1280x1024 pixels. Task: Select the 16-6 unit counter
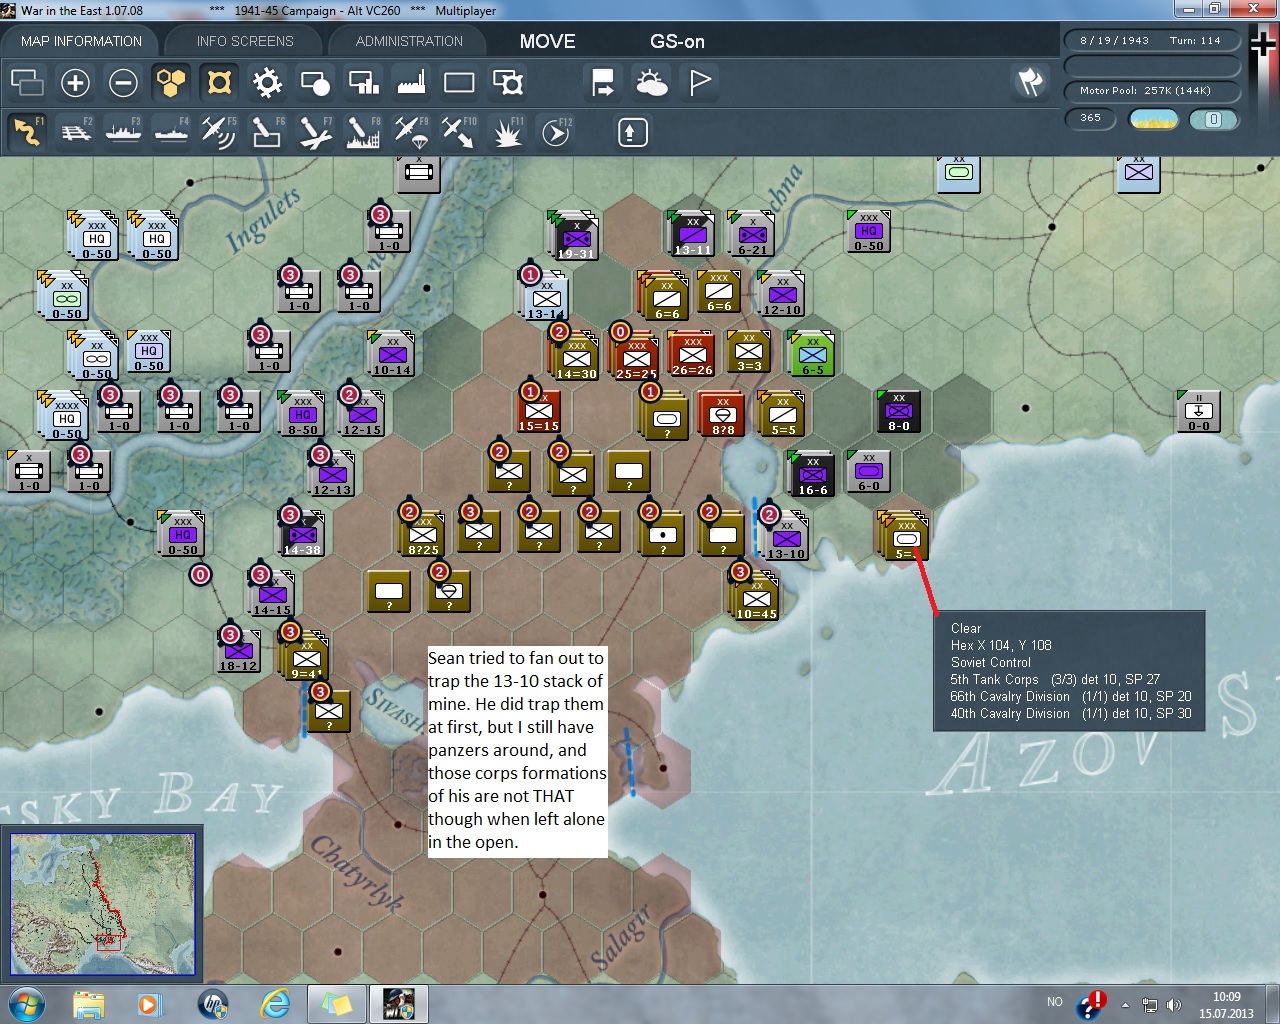[x=812, y=474]
